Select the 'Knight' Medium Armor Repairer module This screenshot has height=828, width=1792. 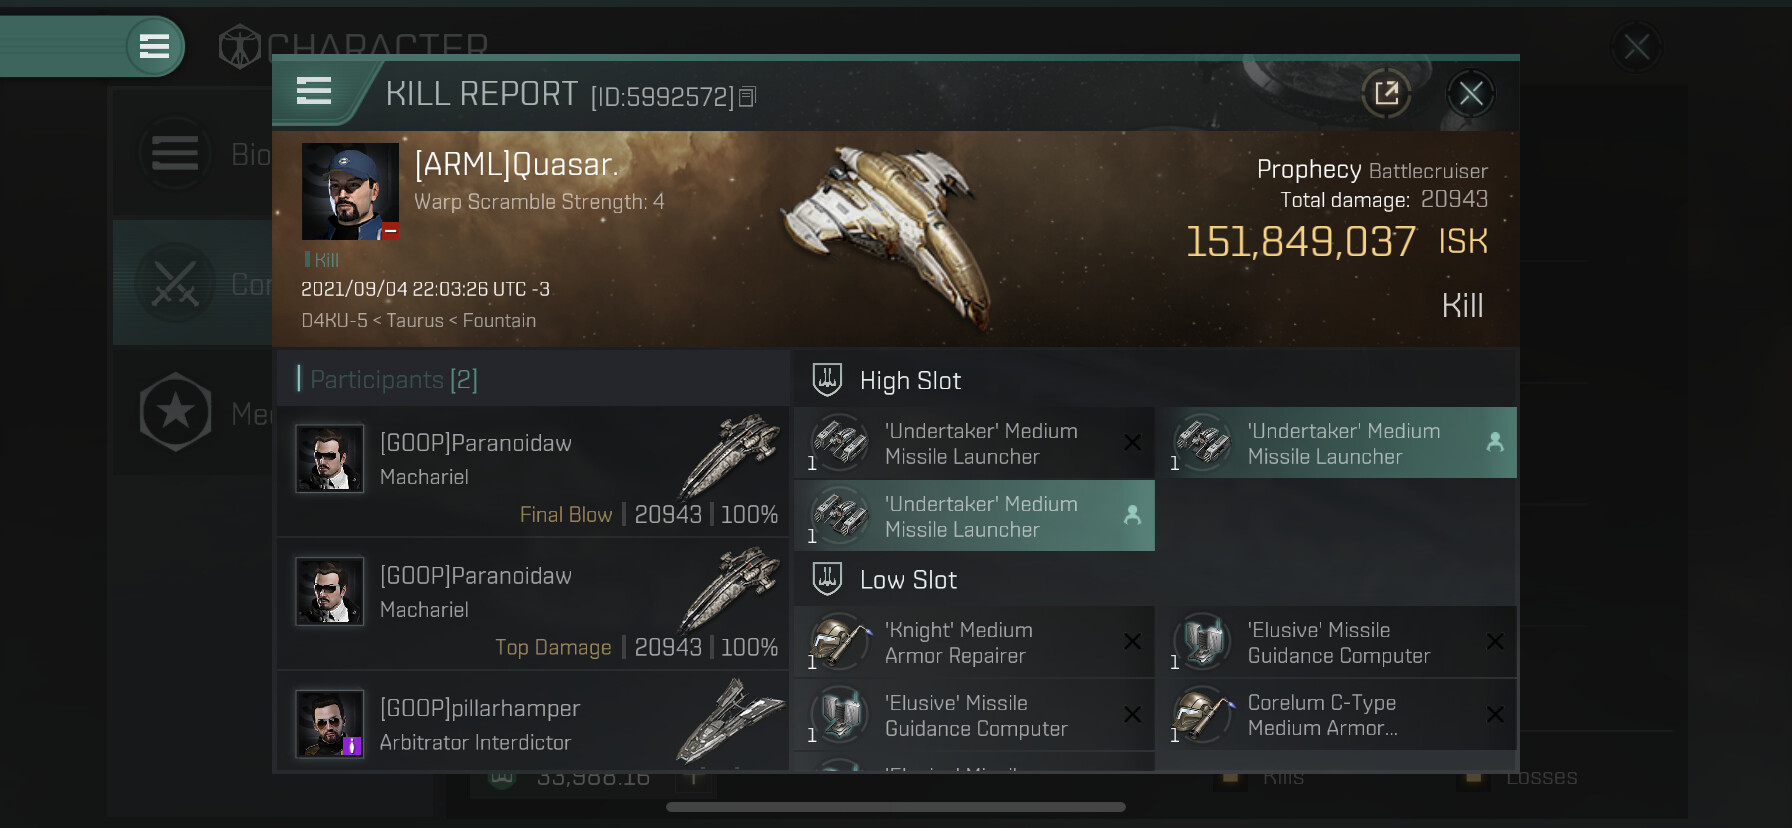pyautogui.click(x=974, y=643)
